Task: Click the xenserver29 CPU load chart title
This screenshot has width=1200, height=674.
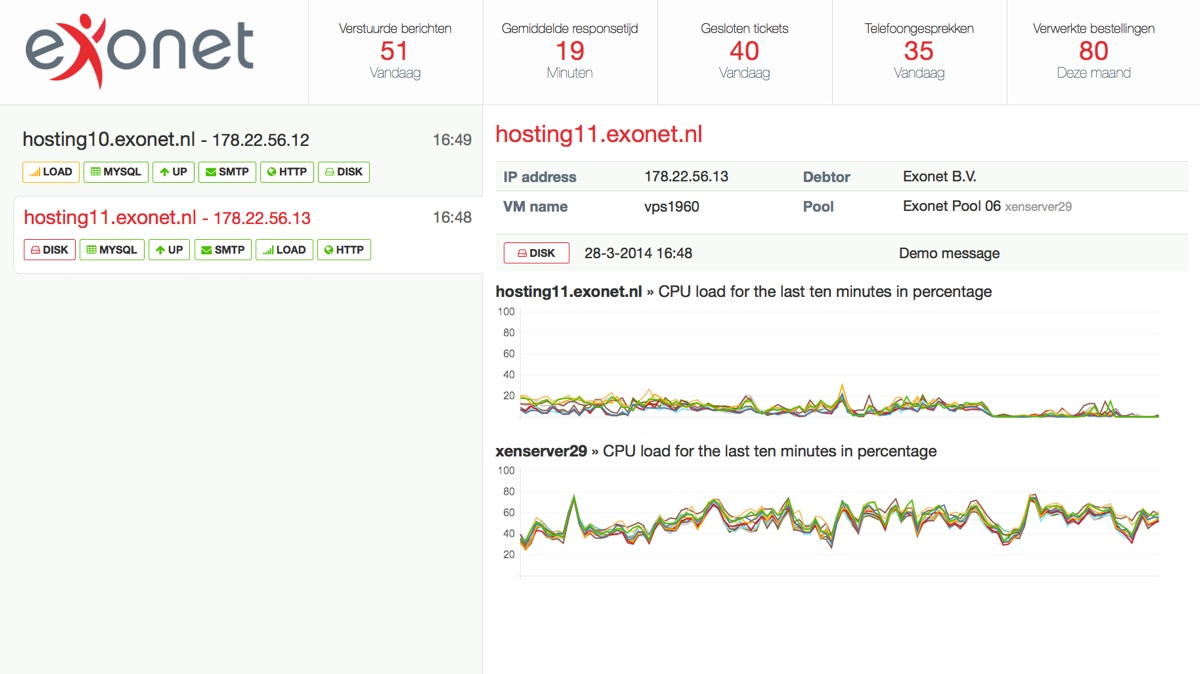Action: coord(716,451)
